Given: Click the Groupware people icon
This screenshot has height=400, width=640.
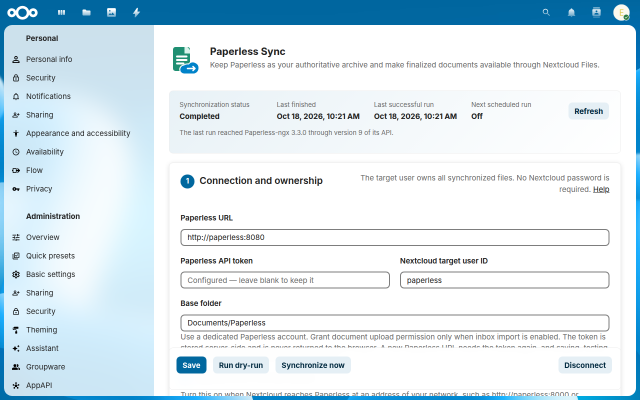Looking at the screenshot, I should pos(16,367).
